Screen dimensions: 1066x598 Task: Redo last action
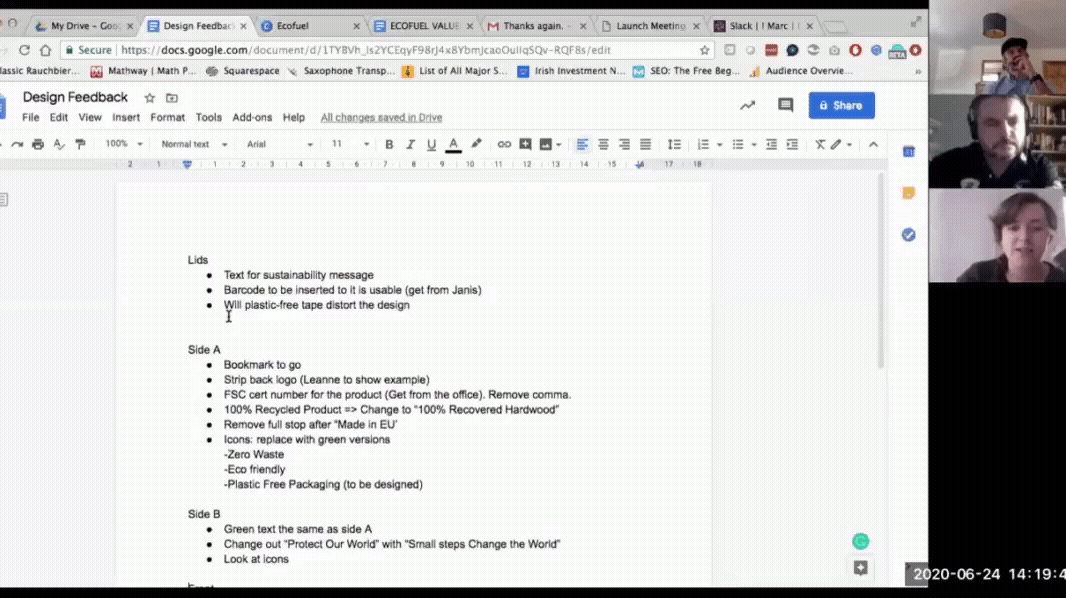click(x=17, y=144)
